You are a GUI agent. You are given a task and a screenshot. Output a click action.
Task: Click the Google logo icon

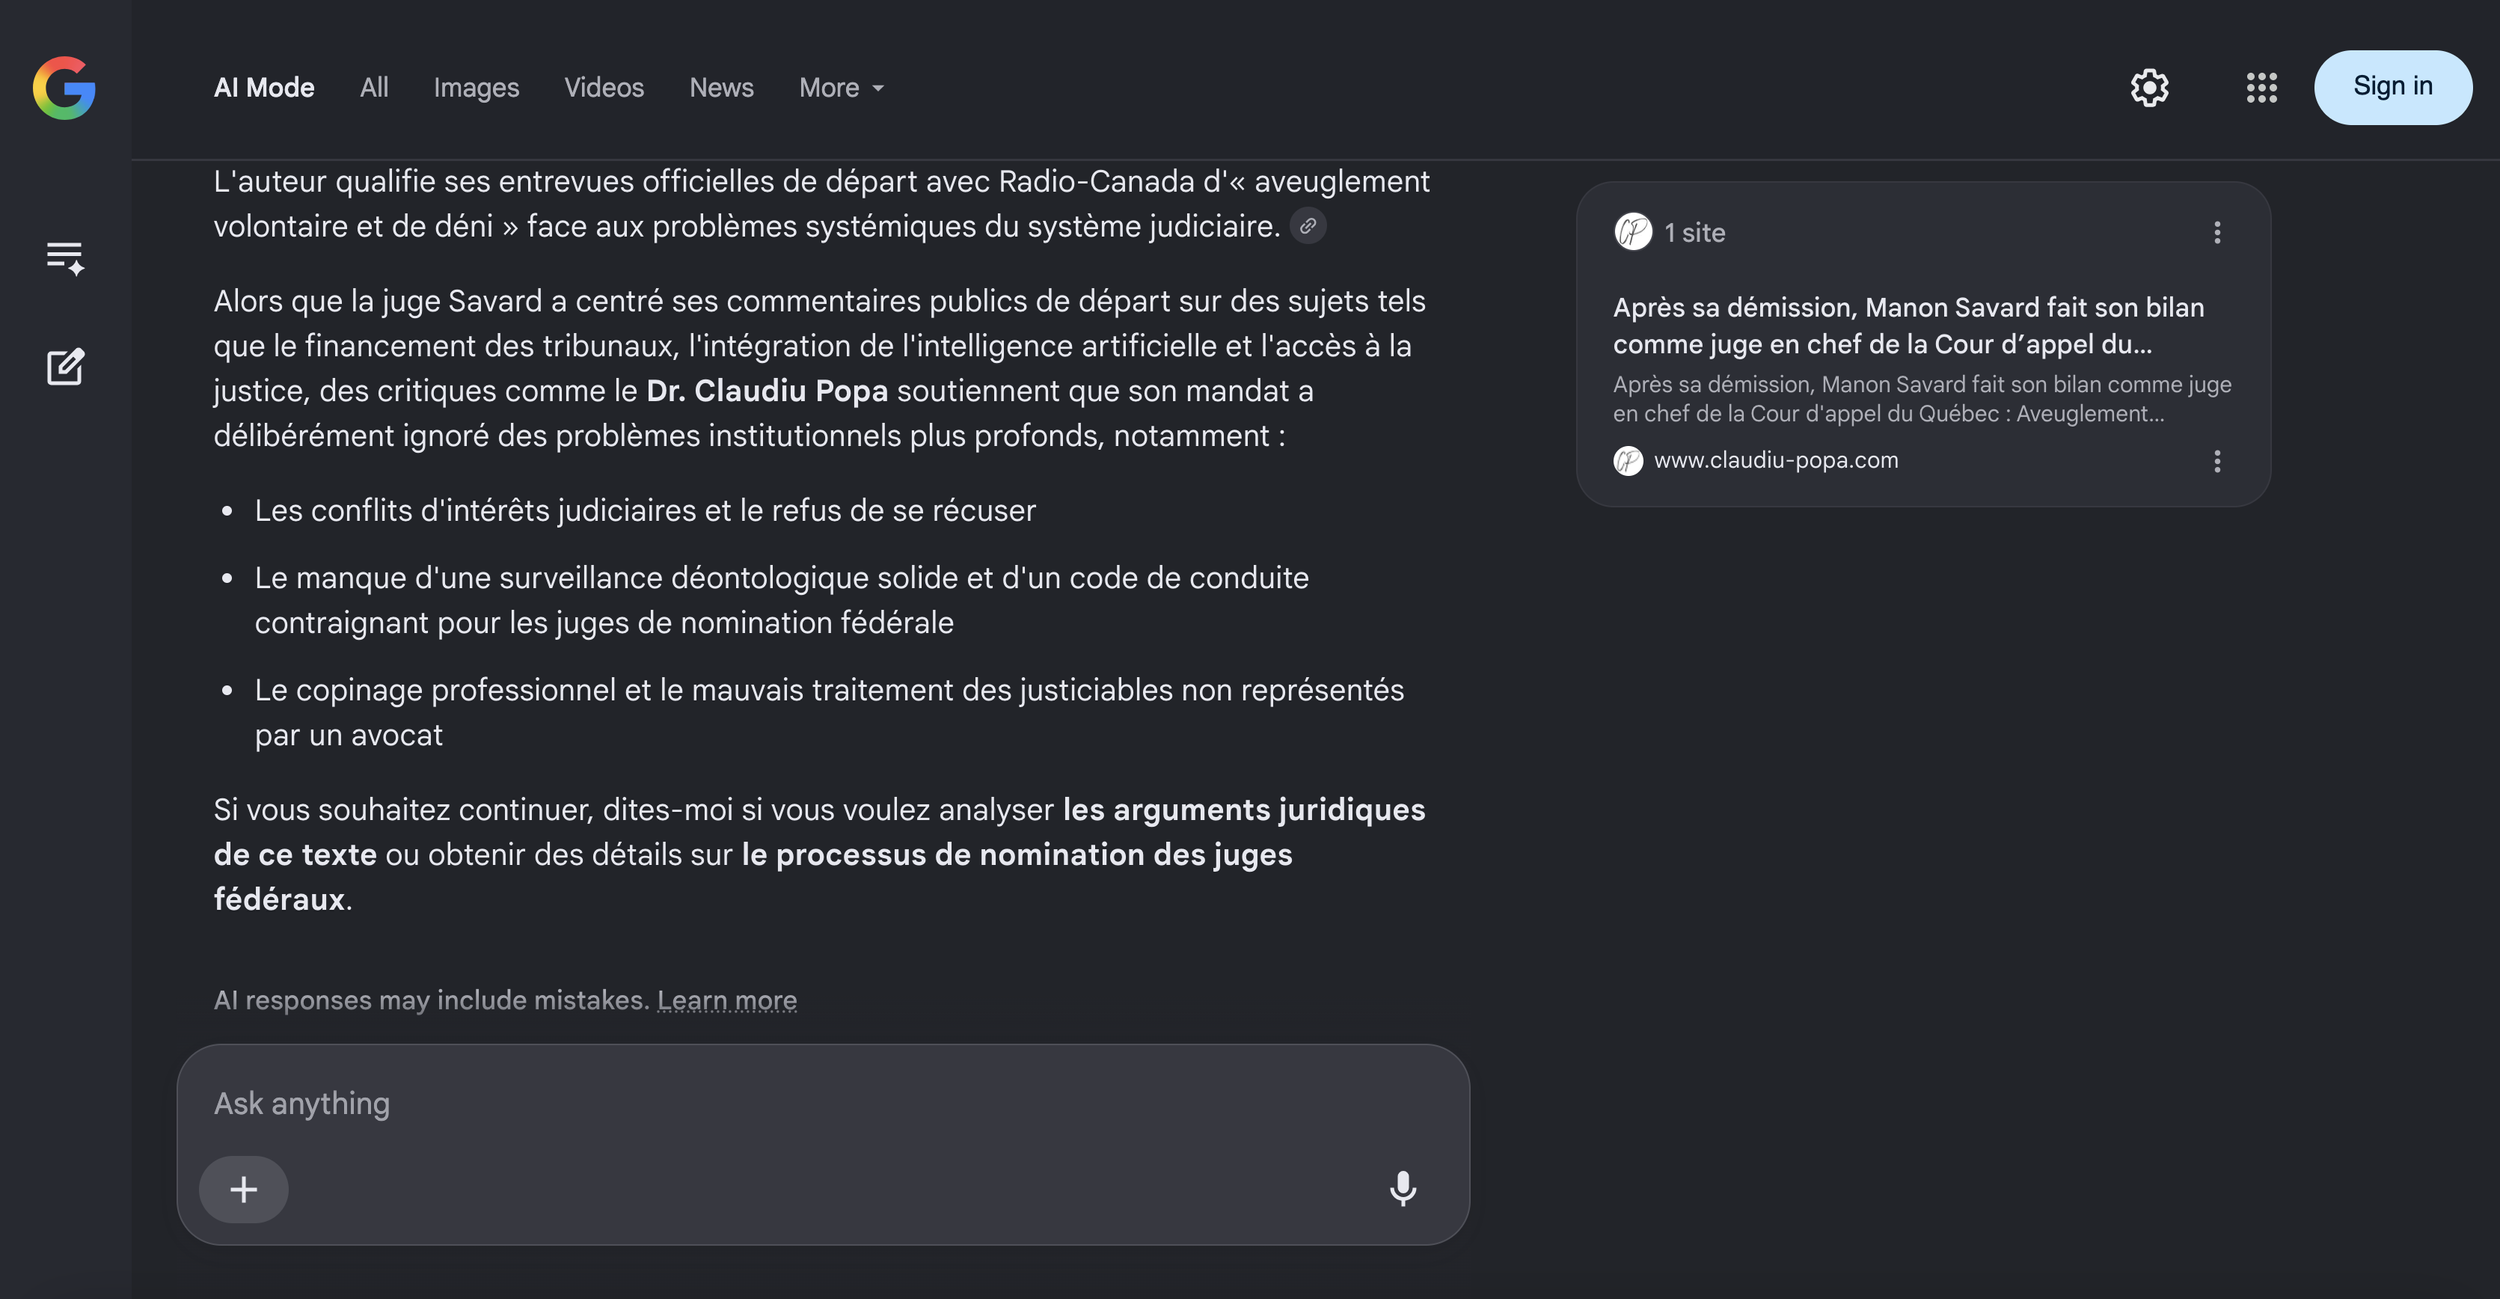click(x=64, y=88)
